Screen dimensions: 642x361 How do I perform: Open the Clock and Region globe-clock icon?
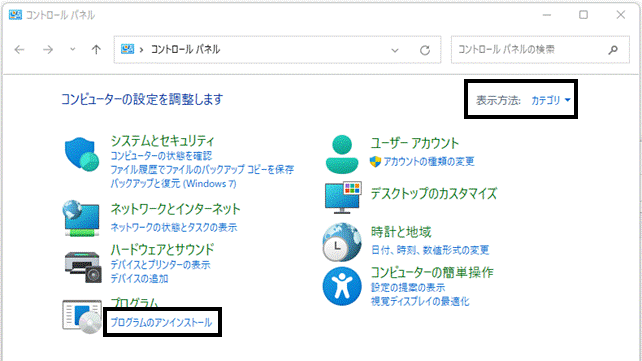[x=342, y=242]
